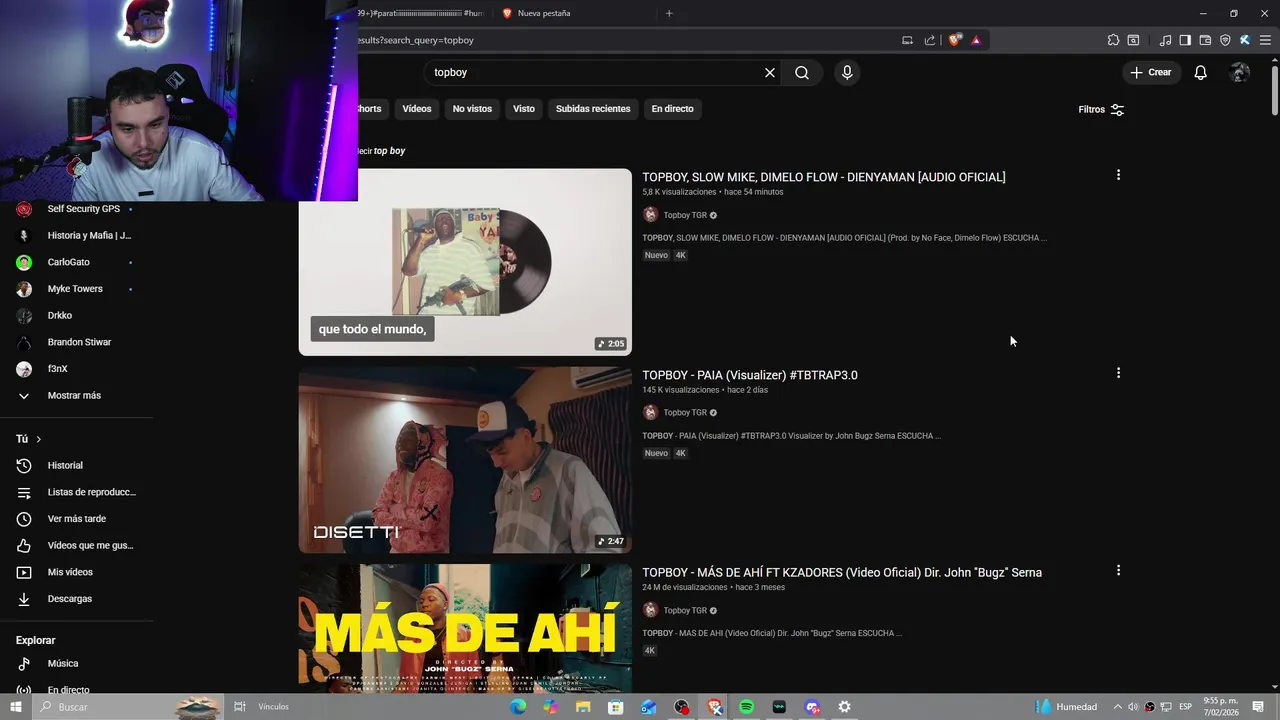Activate voice search microphone
Viewport: 1280px width, 720px height.
click(x=847, y=72)
